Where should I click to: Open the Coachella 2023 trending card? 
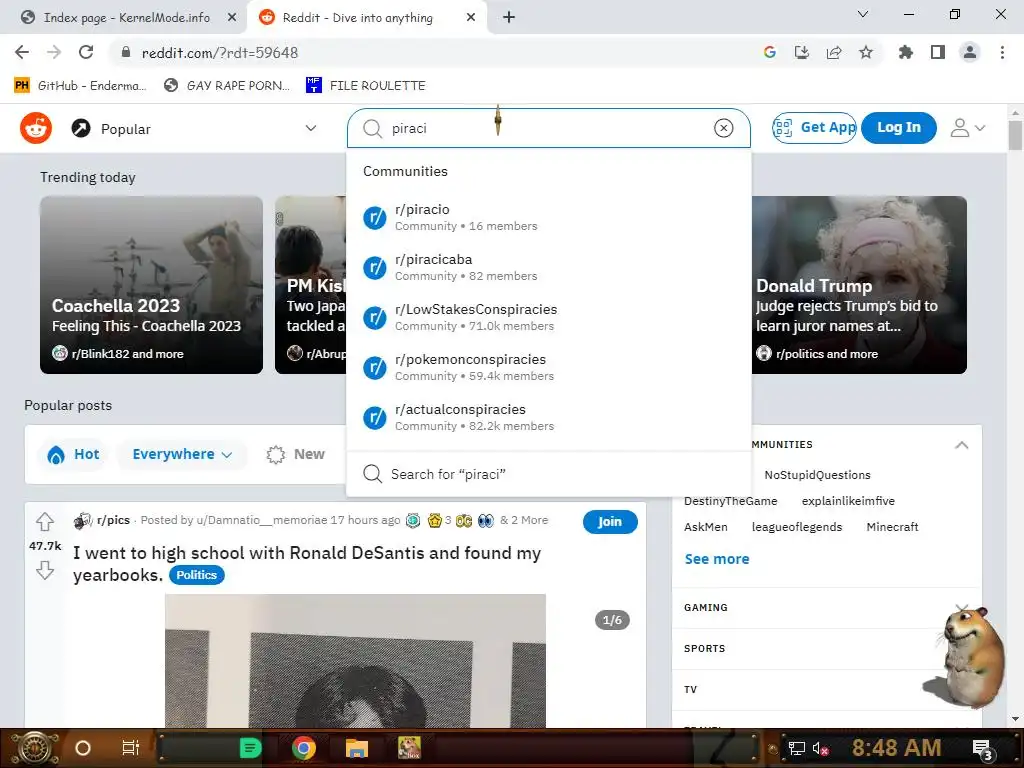click(x=152, y=285)
